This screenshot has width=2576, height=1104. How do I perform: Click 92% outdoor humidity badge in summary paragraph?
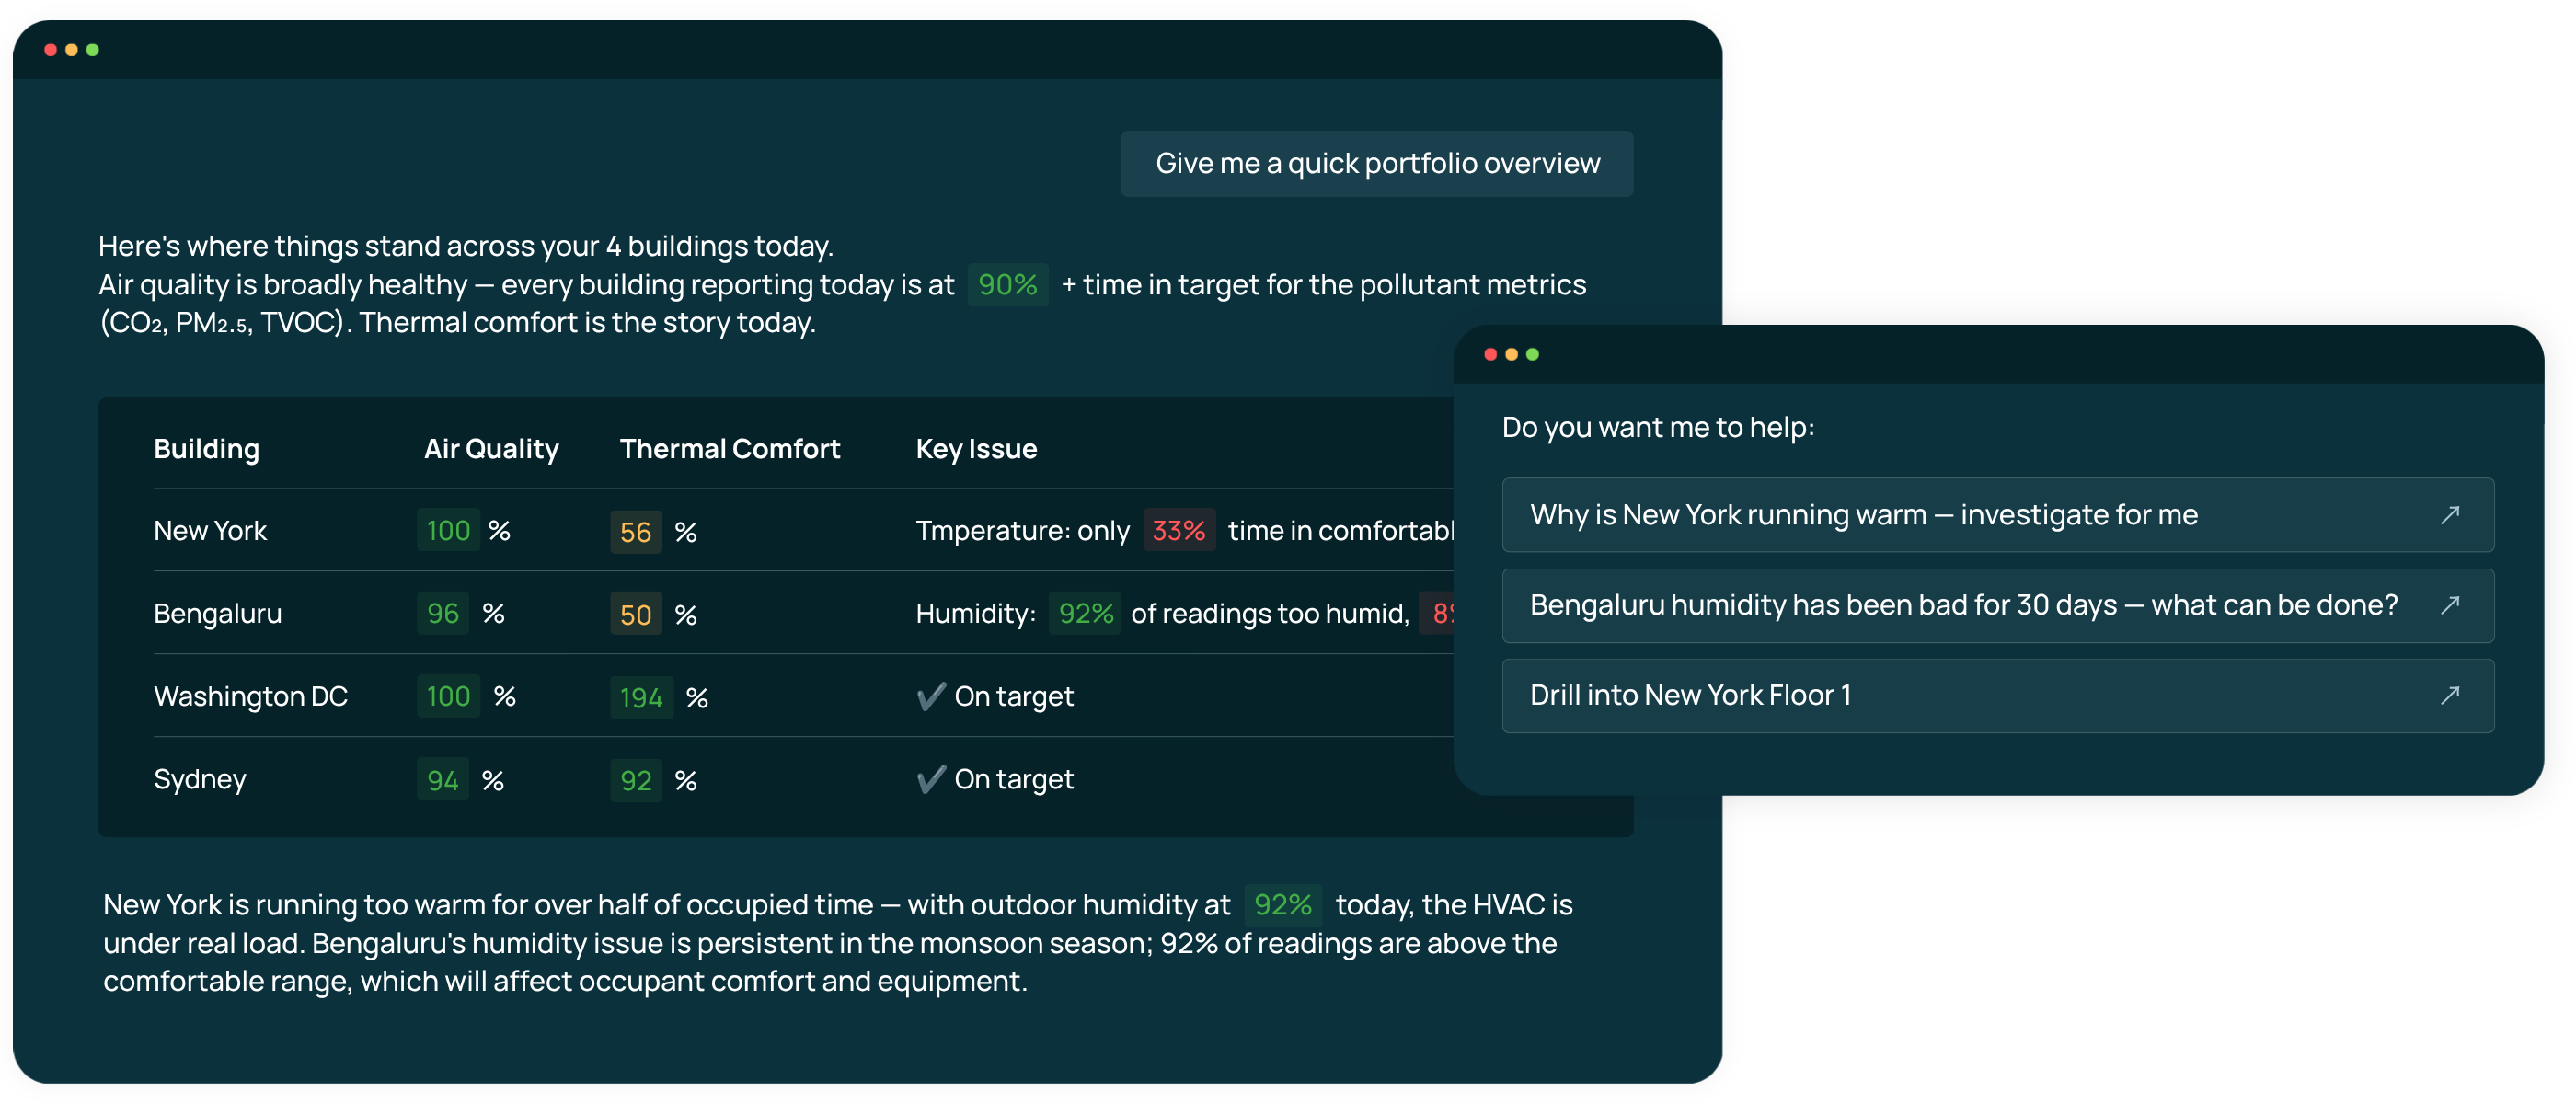tap(1283, 905)
